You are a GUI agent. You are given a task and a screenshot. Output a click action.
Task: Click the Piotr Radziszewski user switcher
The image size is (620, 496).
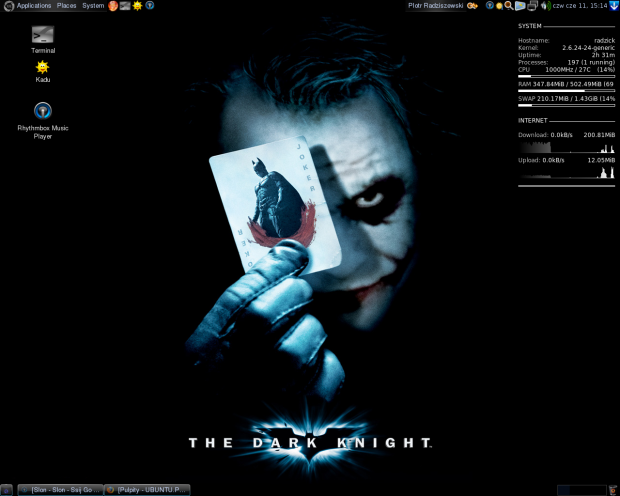point(435,6)
